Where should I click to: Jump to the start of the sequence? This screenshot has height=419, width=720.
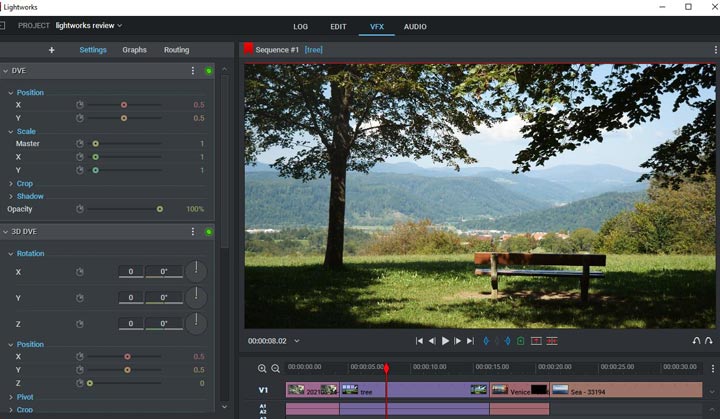pos(420,341)
